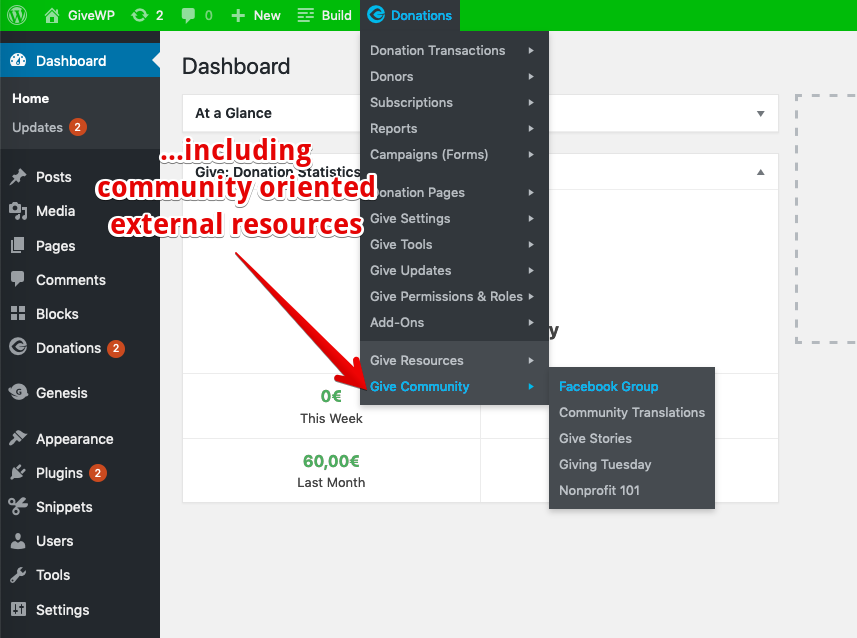Screen dimensions: 857x638
Task: Click the GiveWP home house icon
Action: click(52, 15)
